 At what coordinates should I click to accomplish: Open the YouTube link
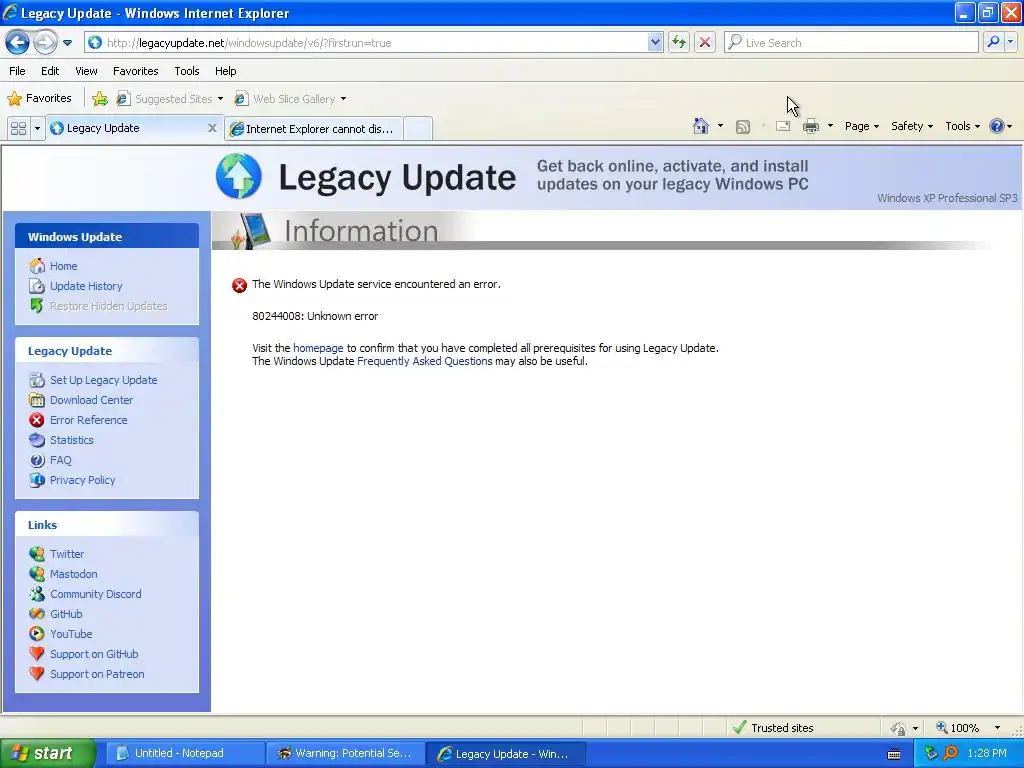[x=71, y=634]
